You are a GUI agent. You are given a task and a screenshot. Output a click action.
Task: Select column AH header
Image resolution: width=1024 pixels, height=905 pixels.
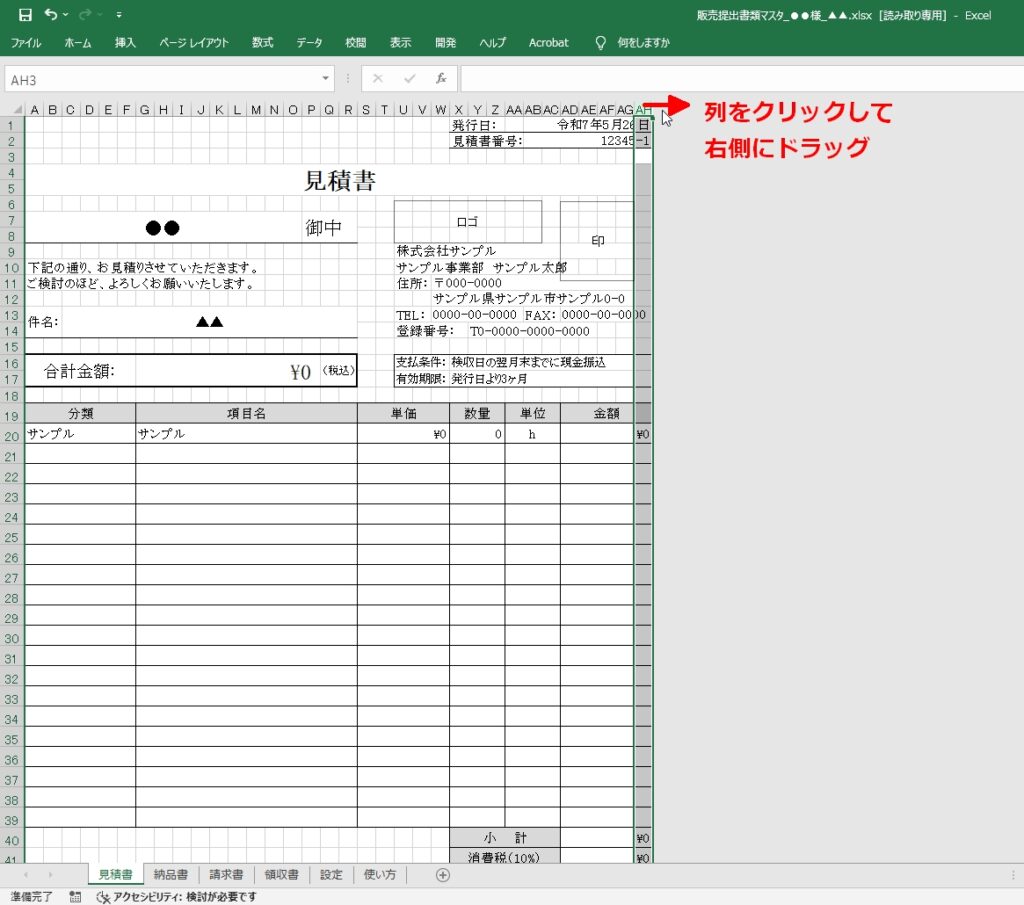pos(643,110)
